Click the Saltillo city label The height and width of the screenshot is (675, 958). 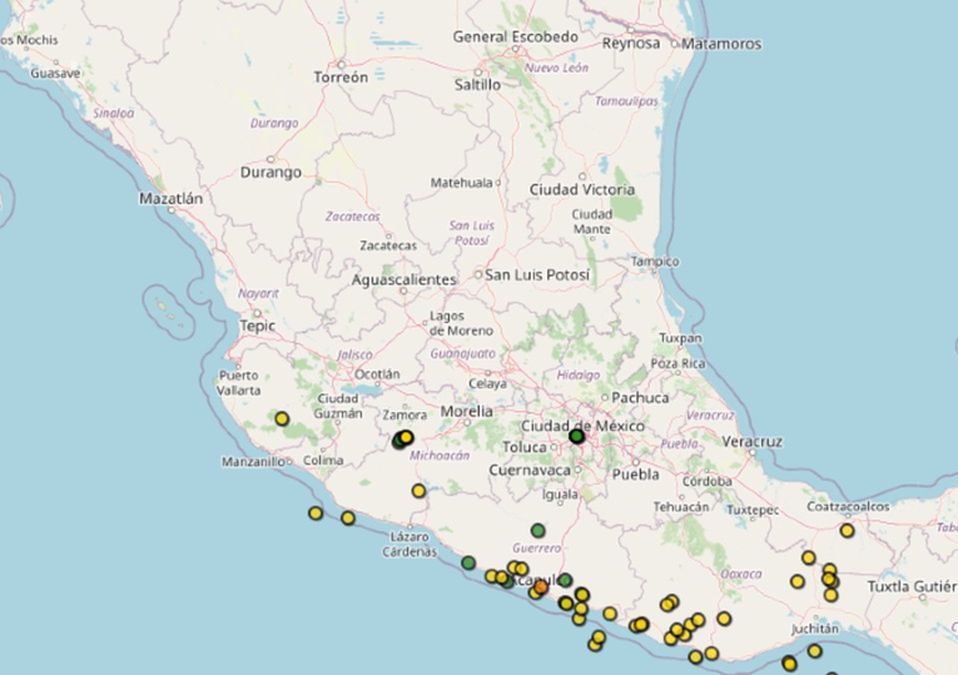coord(477,84)
